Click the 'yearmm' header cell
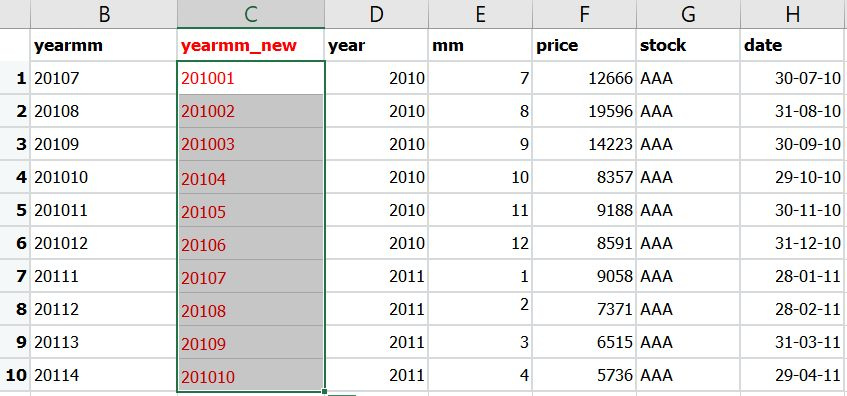 click(x=104, y=45)
